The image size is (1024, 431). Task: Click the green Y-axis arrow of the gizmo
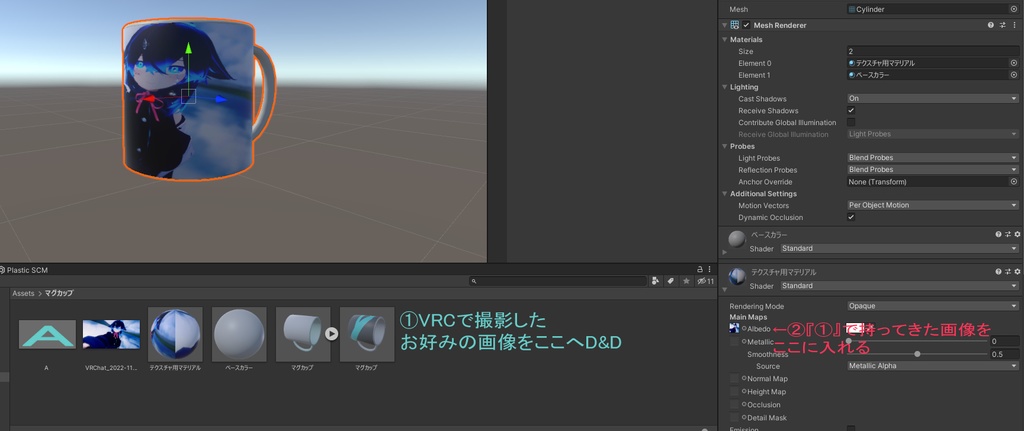click(x=188, y=49)
